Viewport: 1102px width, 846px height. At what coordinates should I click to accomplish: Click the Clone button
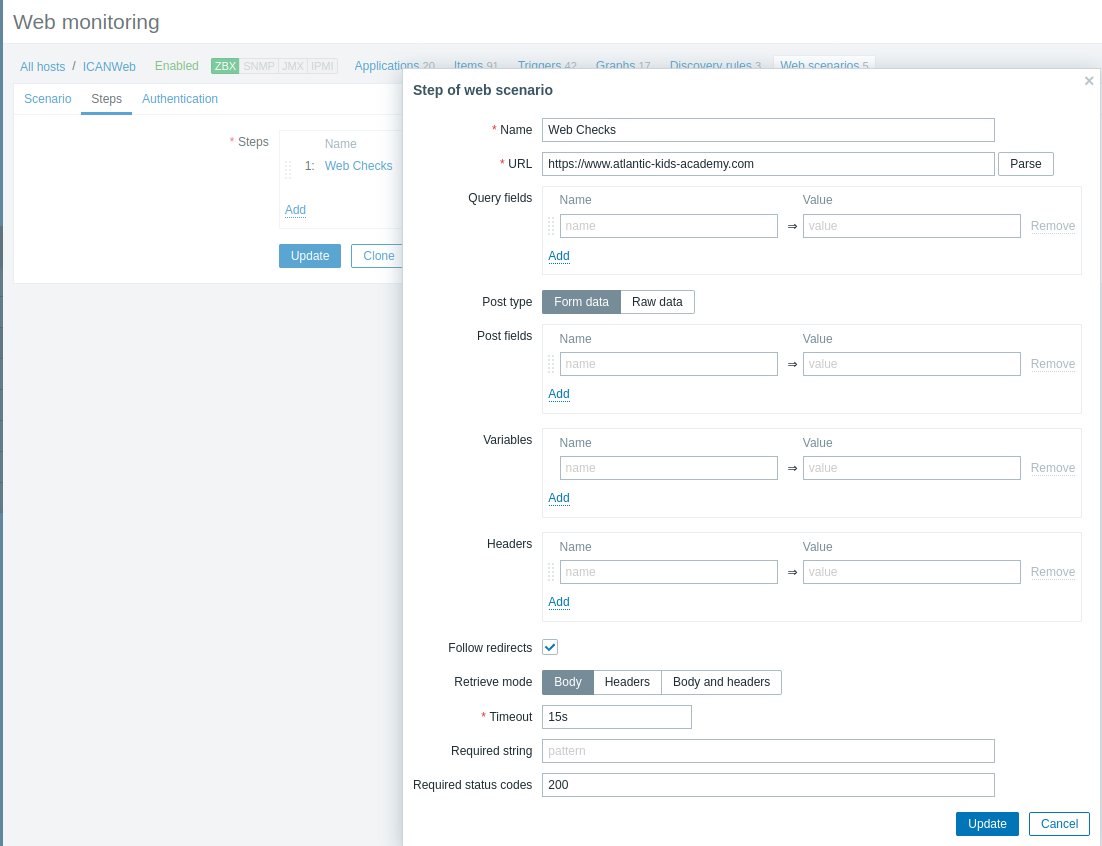click(378, 256)
